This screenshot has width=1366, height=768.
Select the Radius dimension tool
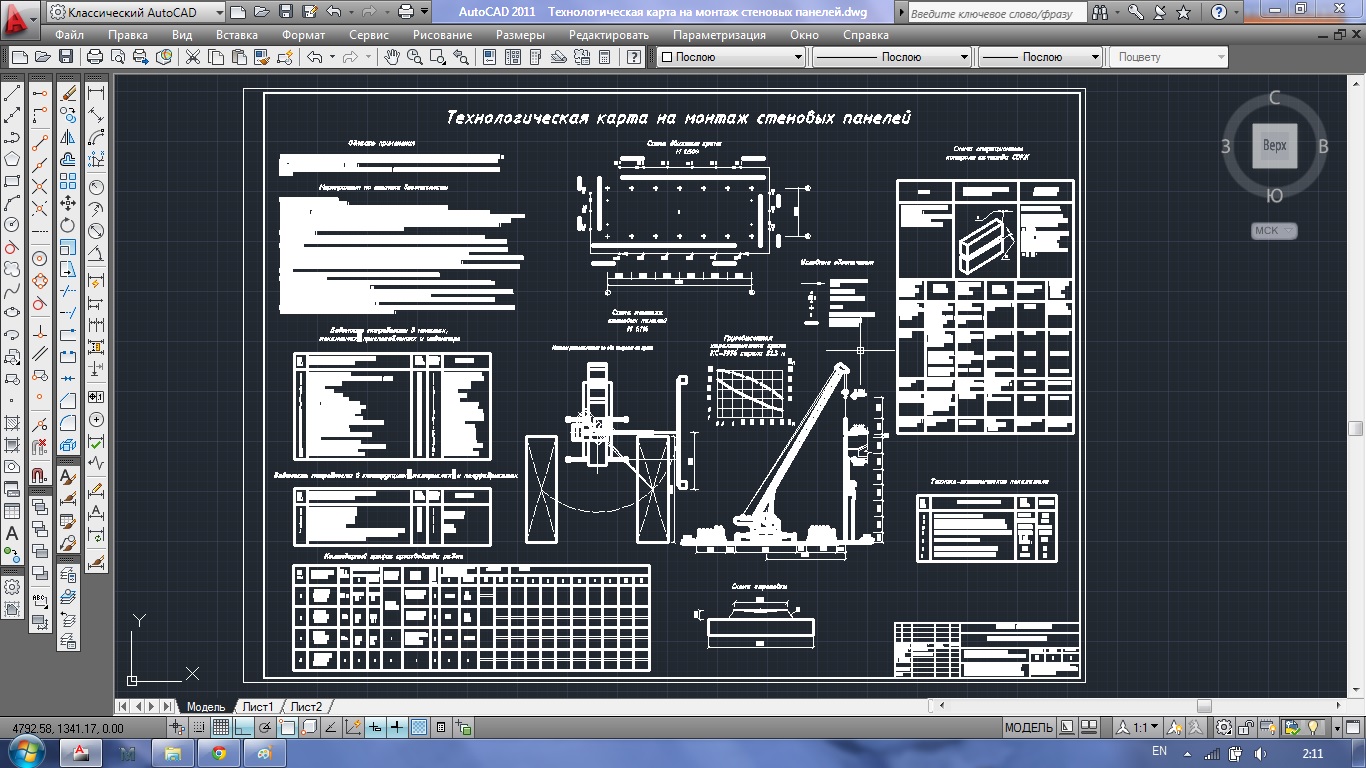click(x=96, y=186)
